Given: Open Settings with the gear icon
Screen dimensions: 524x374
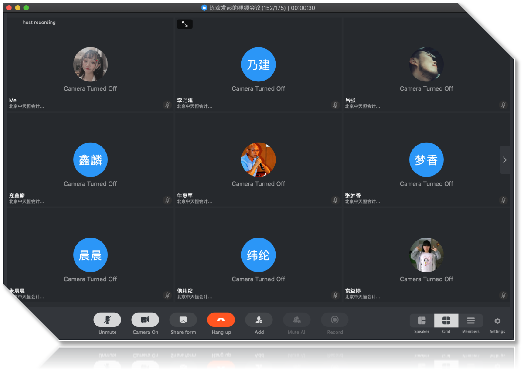Looking at the screenshot, I should tap(497, 321).
